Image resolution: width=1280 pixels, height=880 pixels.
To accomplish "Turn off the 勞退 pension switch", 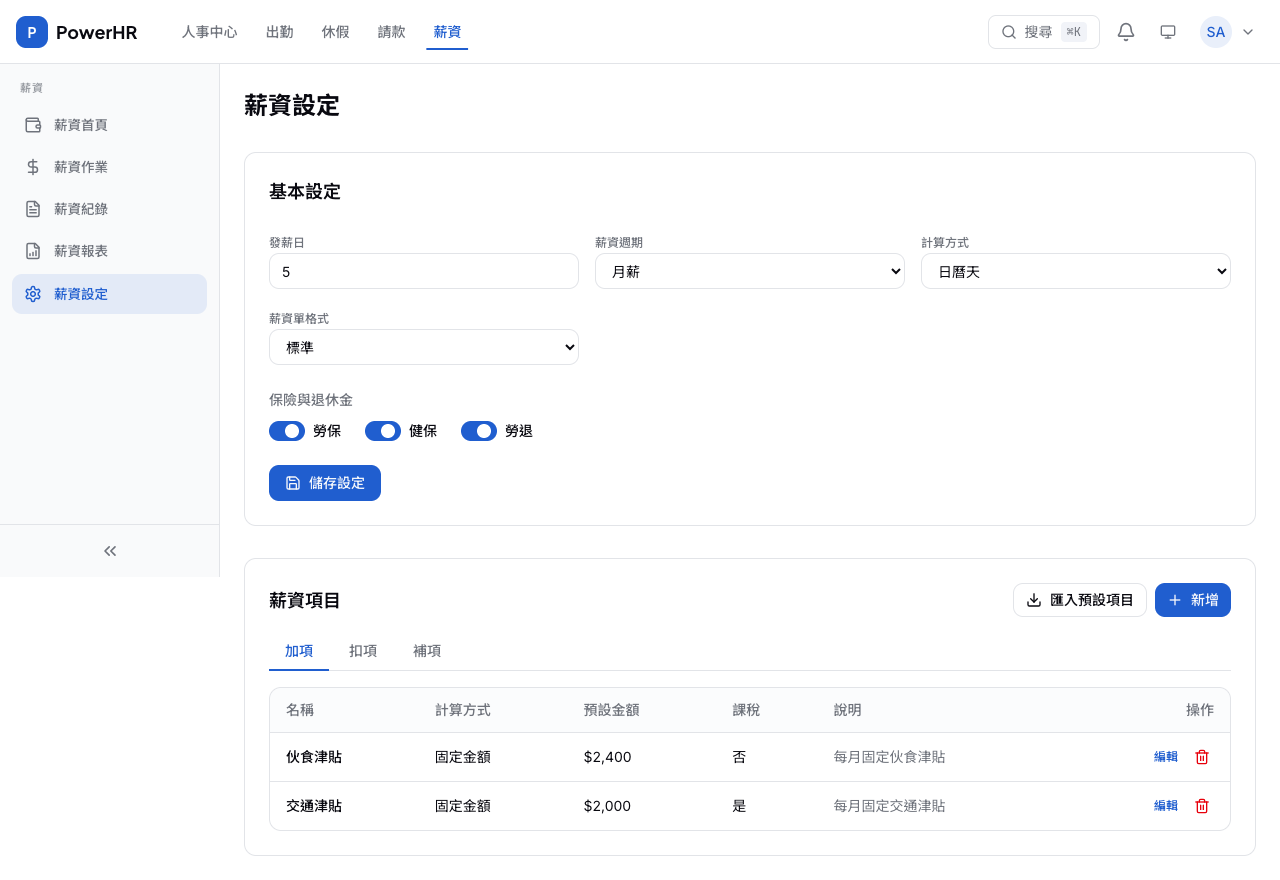I will 479,431.
